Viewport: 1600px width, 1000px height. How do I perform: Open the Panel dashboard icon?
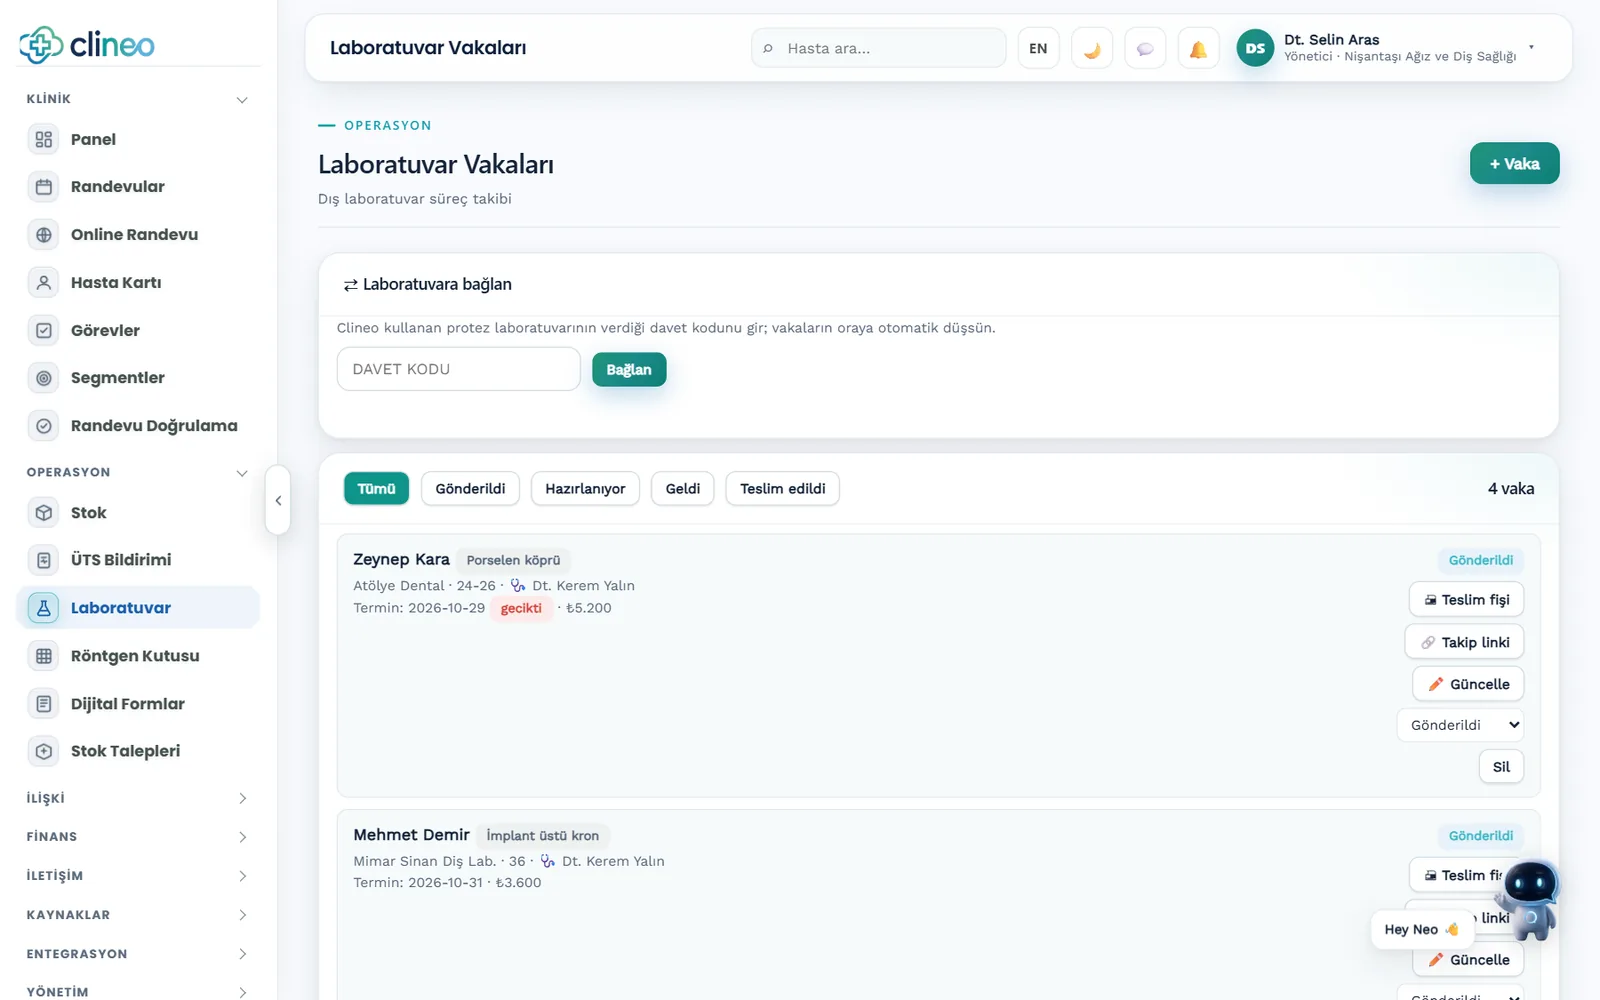(44, 139)
